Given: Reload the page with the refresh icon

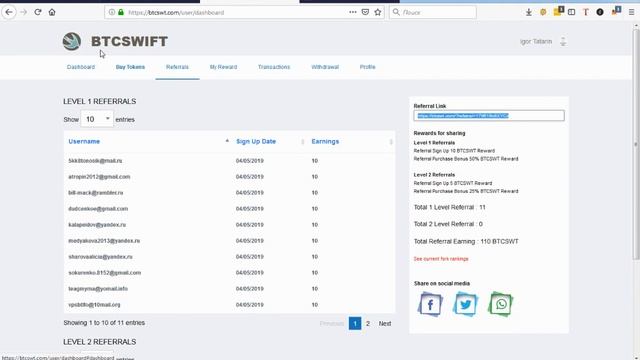Looking at the screenshot, I should tap(38, 12).
